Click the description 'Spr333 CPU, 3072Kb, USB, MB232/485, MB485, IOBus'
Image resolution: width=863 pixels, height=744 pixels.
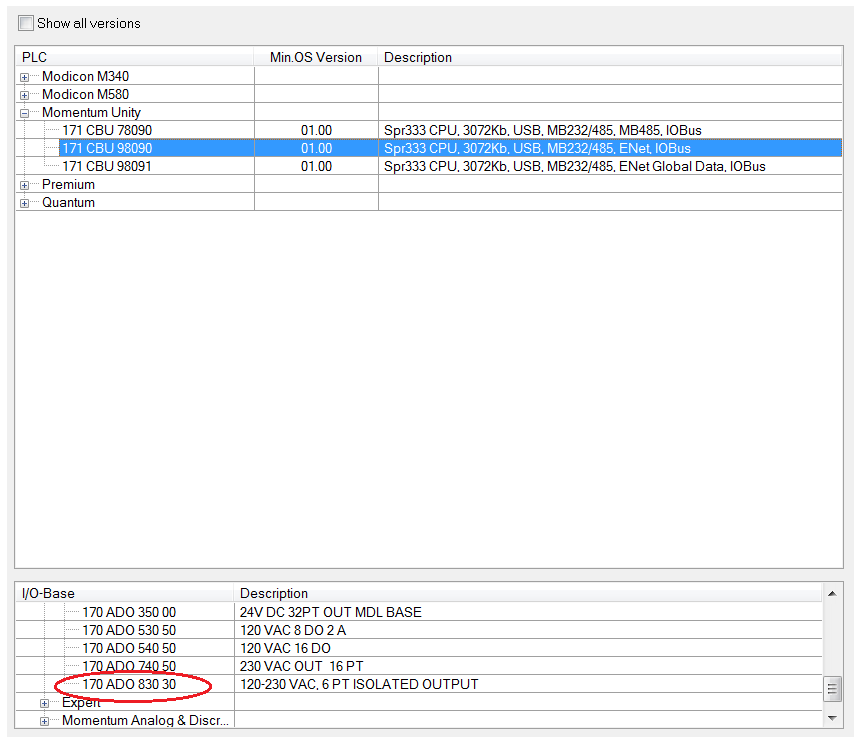coord(543,130)
